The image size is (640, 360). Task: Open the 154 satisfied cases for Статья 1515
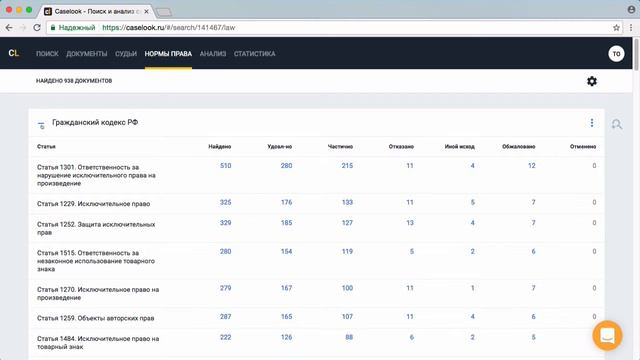(286, 251)
